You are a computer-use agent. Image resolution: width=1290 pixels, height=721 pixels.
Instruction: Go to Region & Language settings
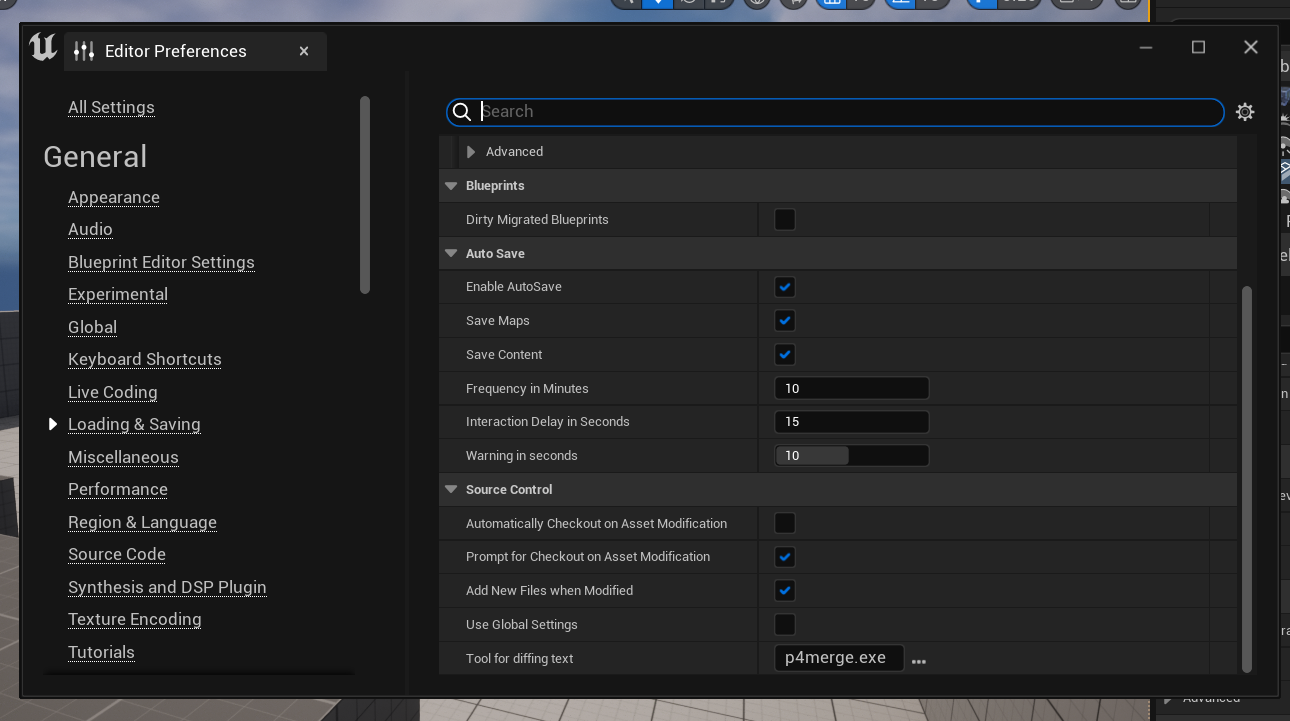click(142, 522)
